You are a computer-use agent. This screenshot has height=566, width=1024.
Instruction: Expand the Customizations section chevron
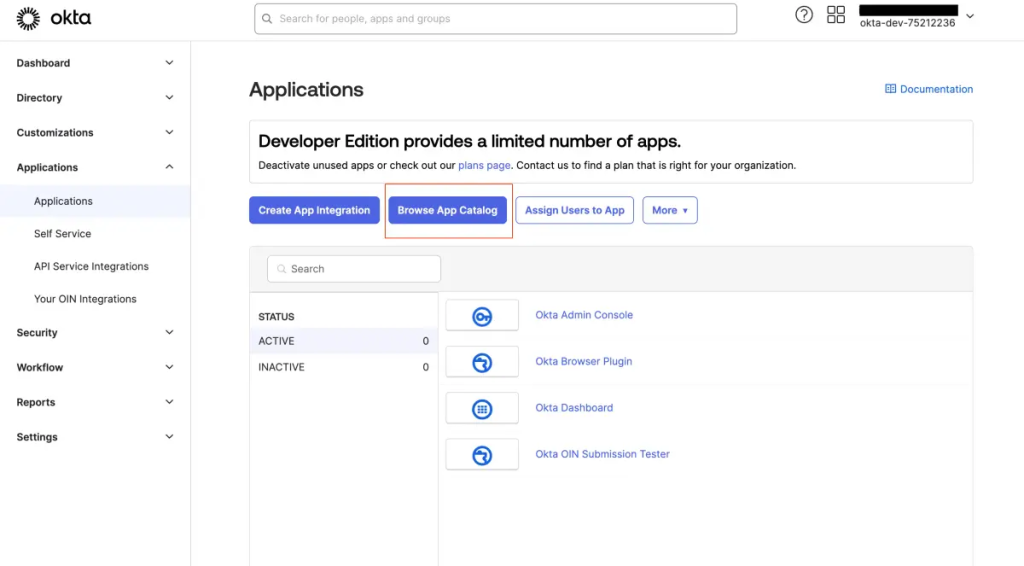coord(169,132)
